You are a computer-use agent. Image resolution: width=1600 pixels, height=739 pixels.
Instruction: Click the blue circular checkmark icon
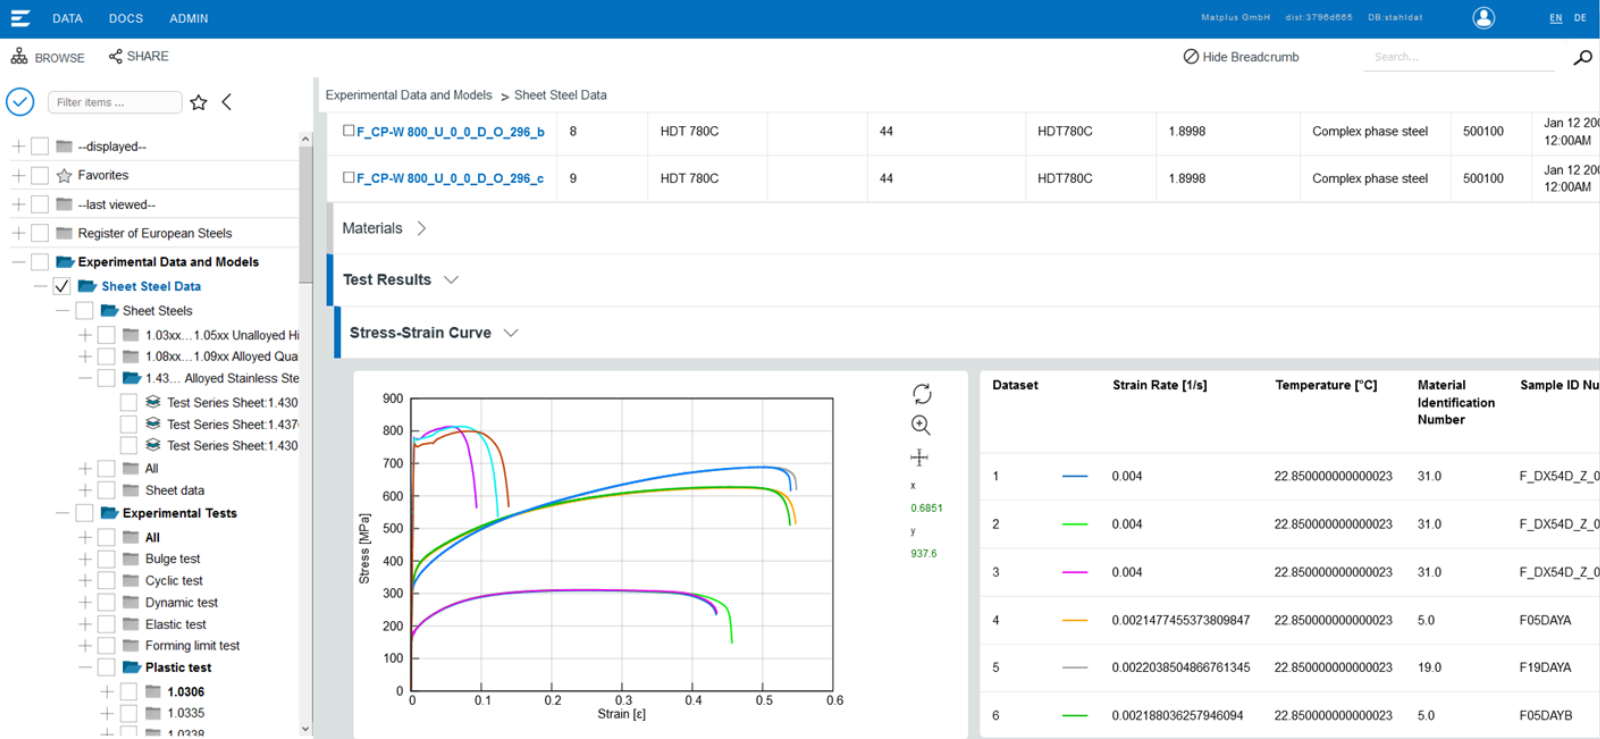(20, 102)
